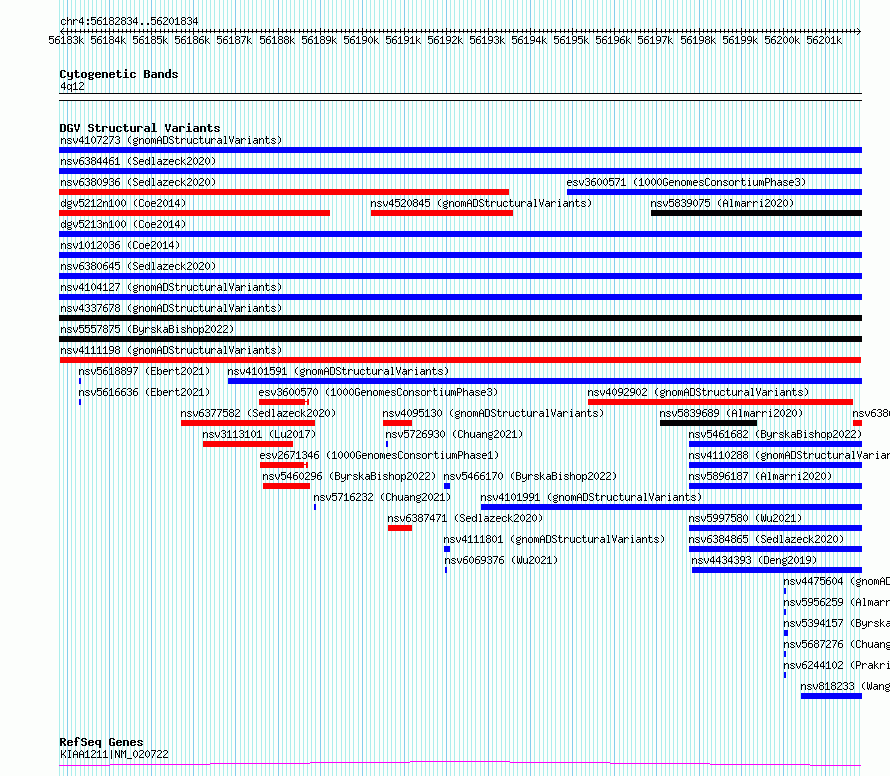
Task: Click the blue bar under nsv4101991
Action: point(671,507)
